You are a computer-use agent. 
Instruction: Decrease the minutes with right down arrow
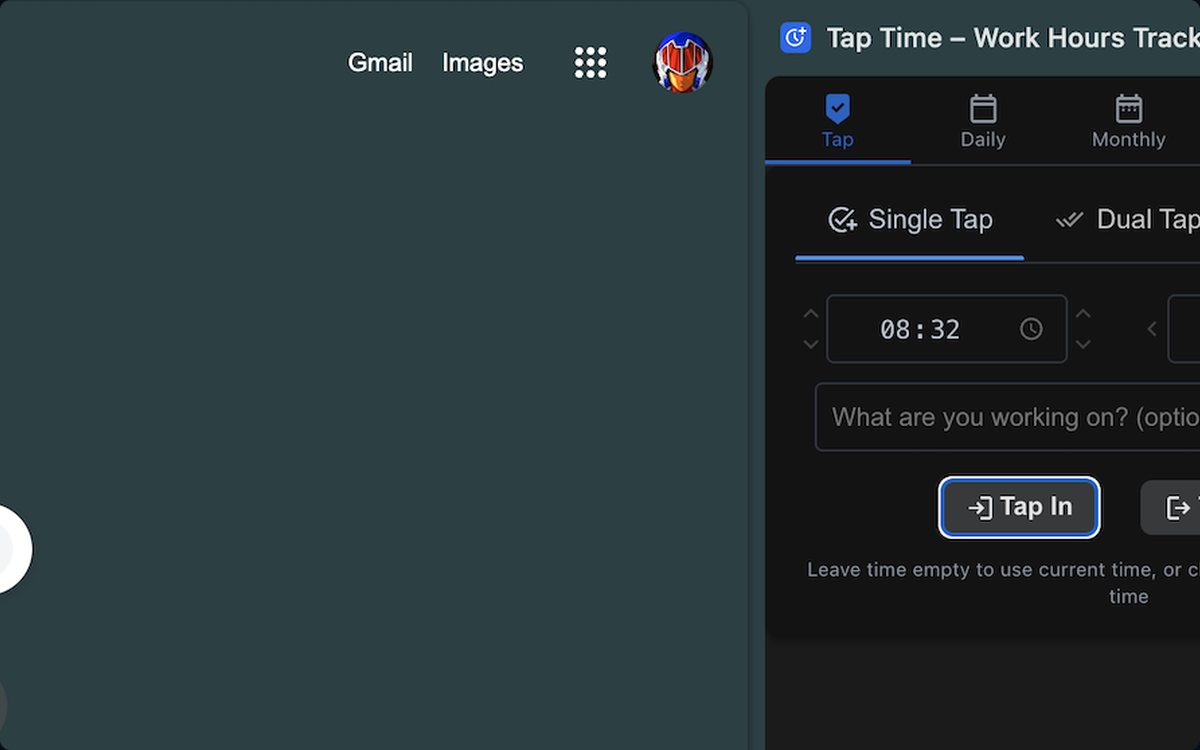pyautogui.click(x=1082, y=344)
